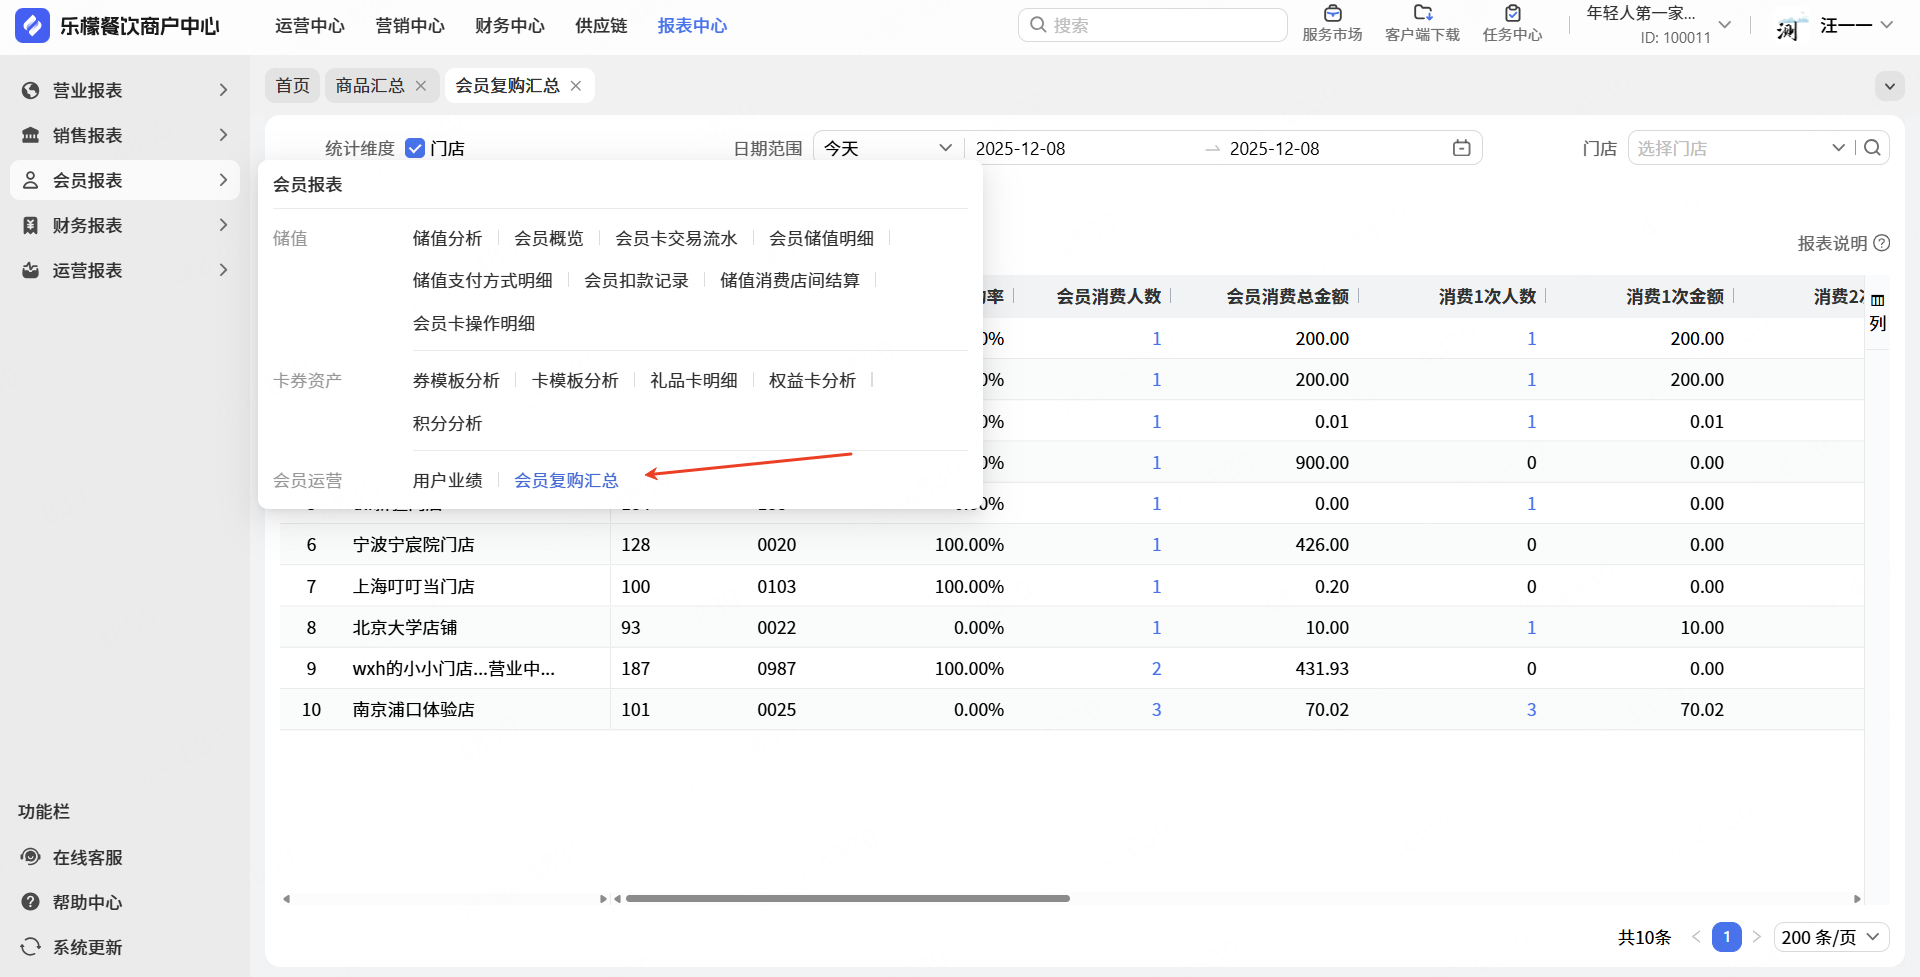Uncheck the 门店 statistics dimension checkbox
This screenshot has height=977, width=1920.
coord(415,149)
